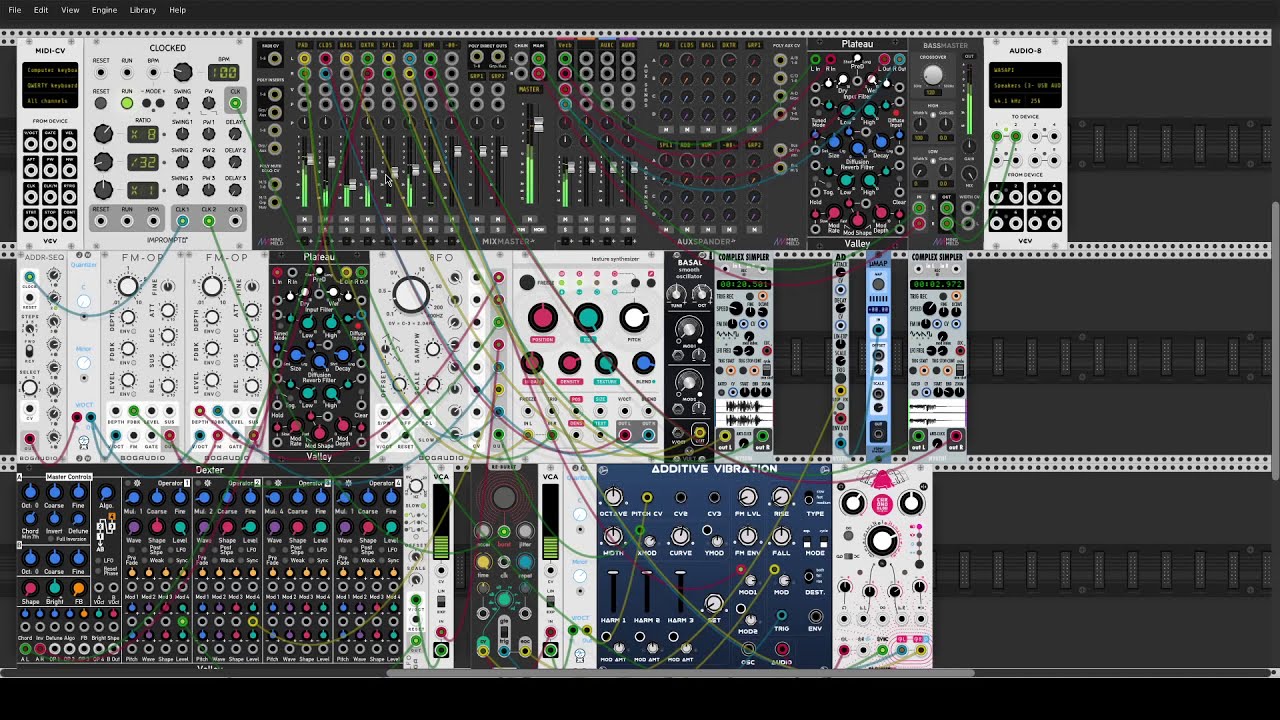Click the AUDIO output jack on Additive Vibration

(782, 649)
